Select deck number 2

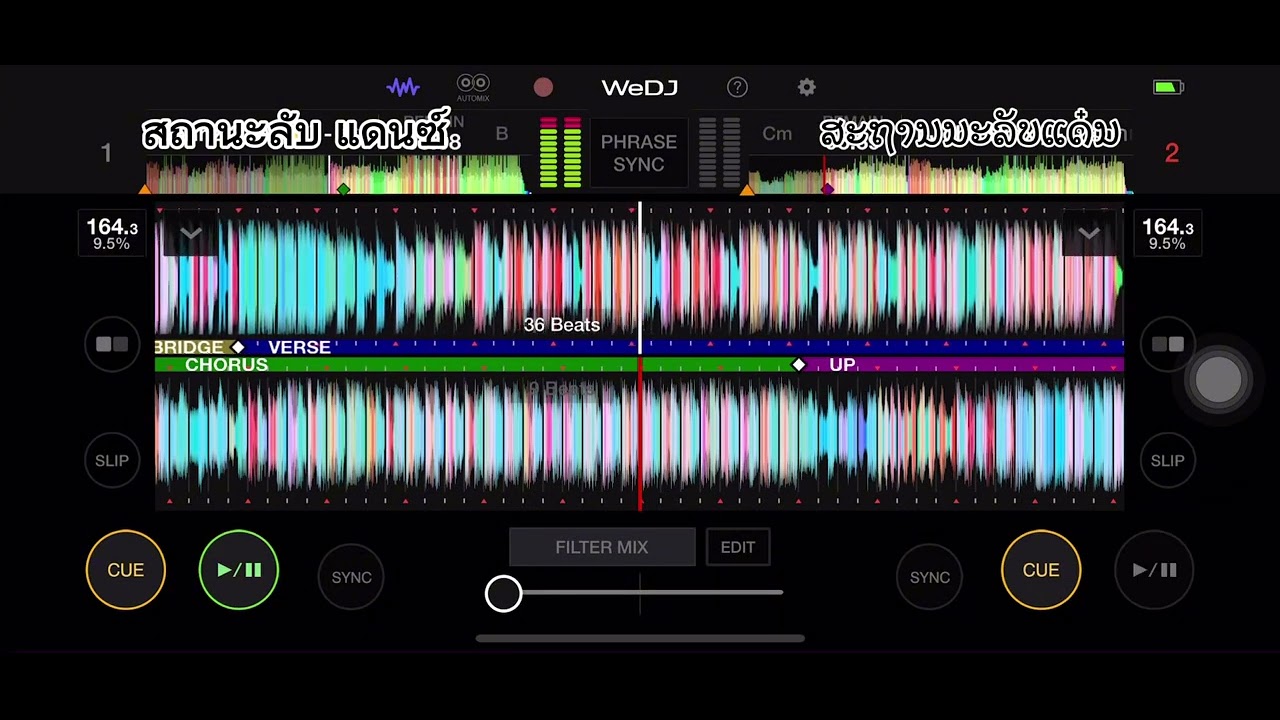click(1171, 153)
